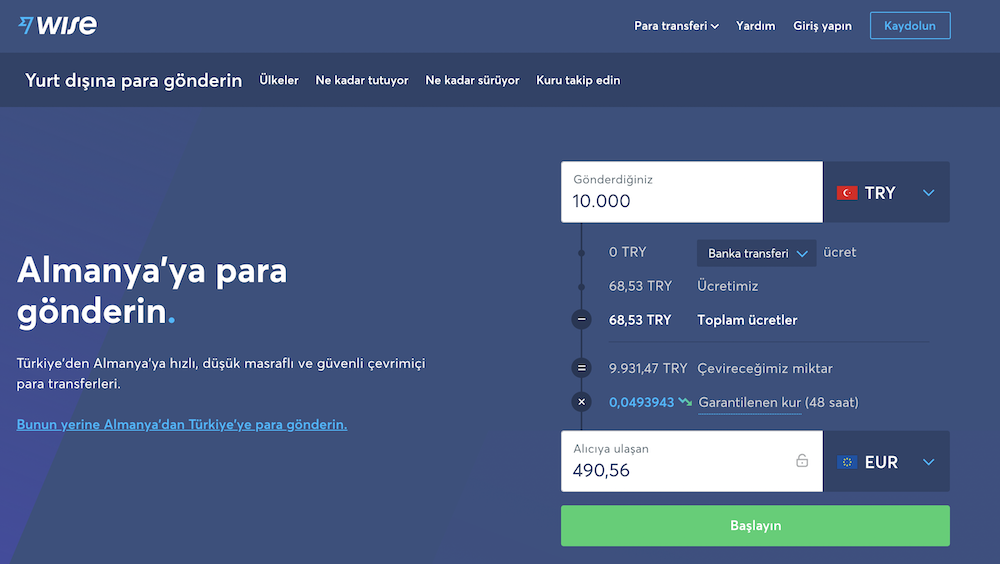Open the Ne kadar sürüyor tab
The width and height of the screenshot is (1000, 564).
pyautogui.click(x=472, y=80)
